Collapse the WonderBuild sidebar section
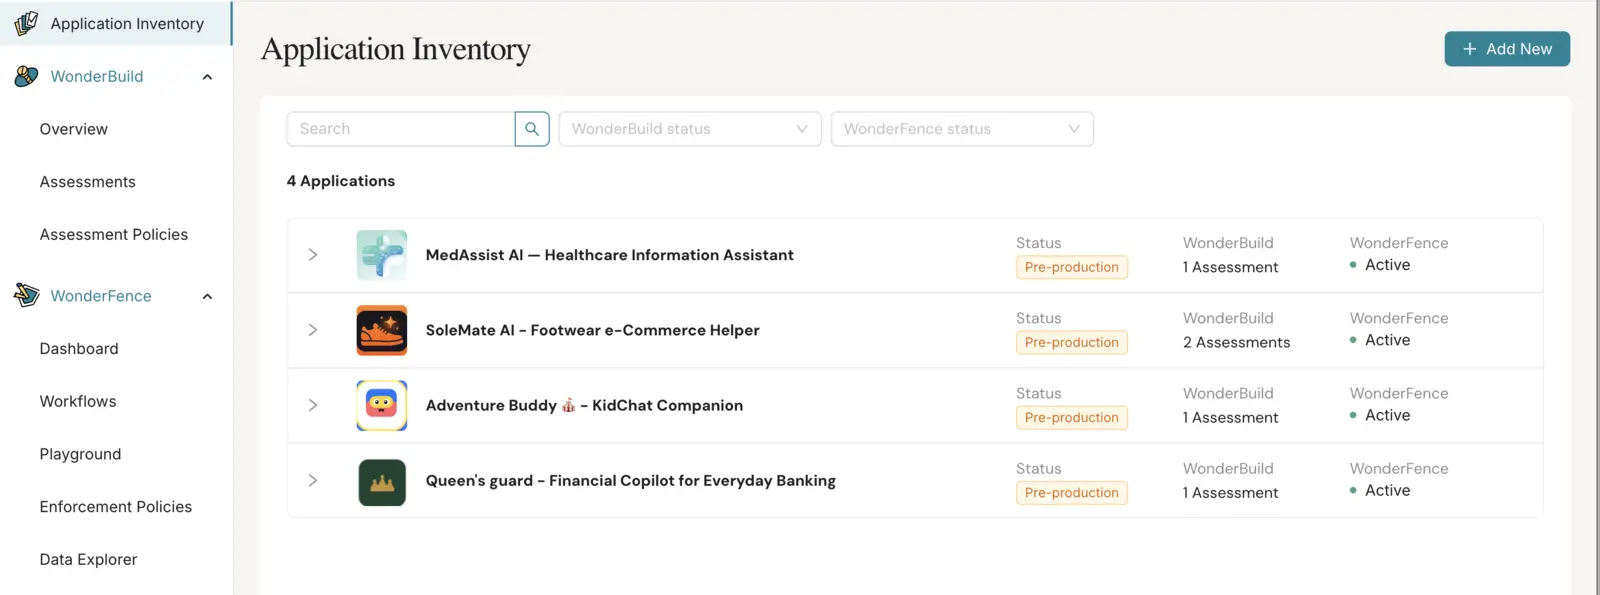 point(207,77)
